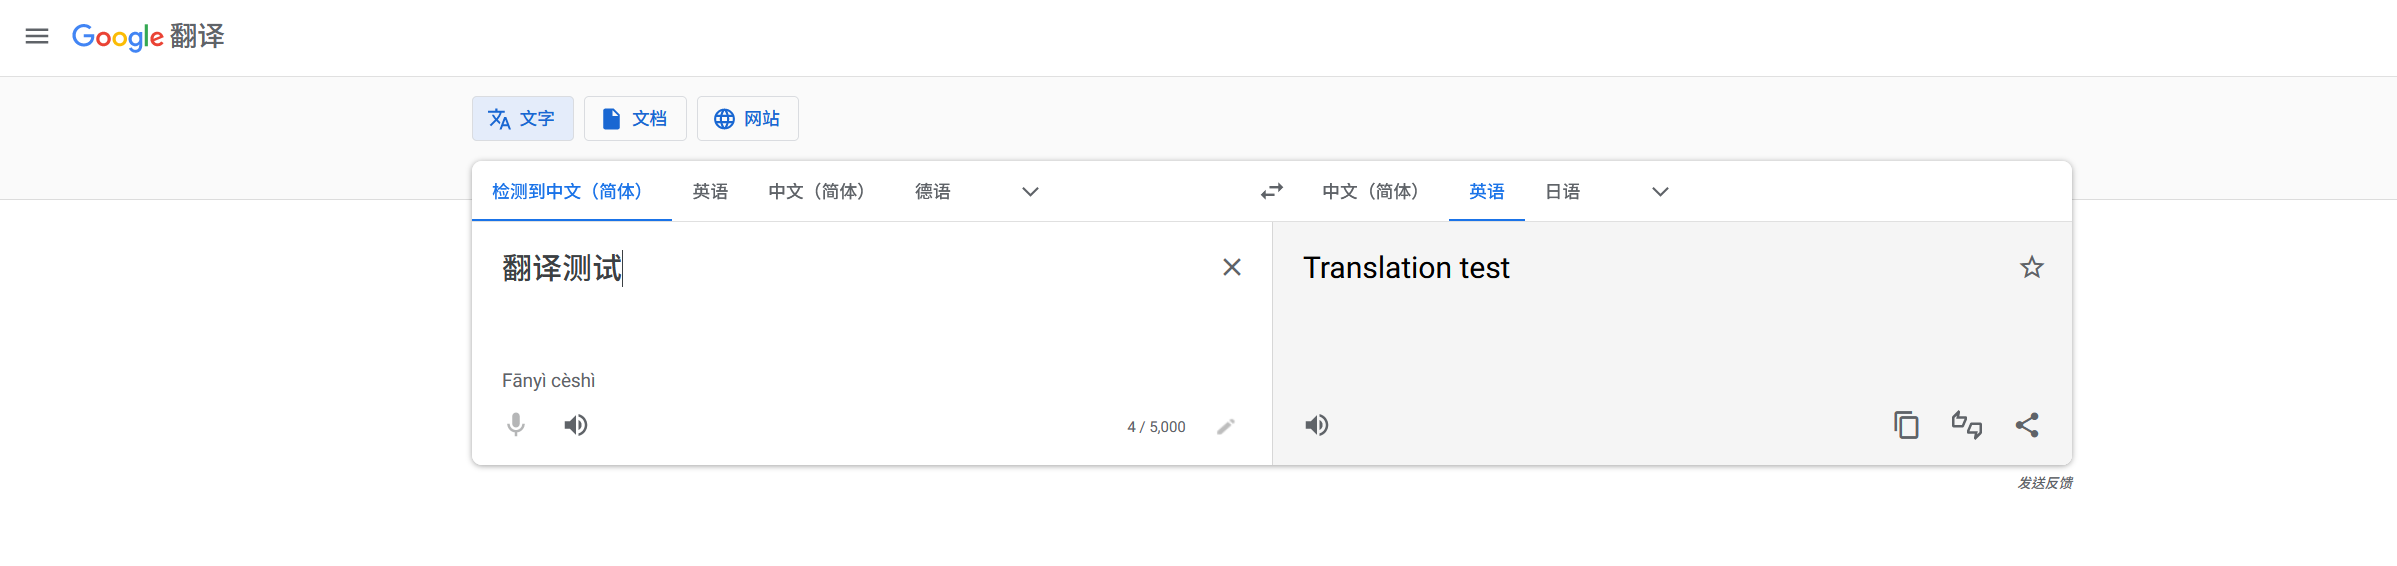Screen dimensions: 2397x566
Task: Select 德语 as source language
Action: coord(932,192)
